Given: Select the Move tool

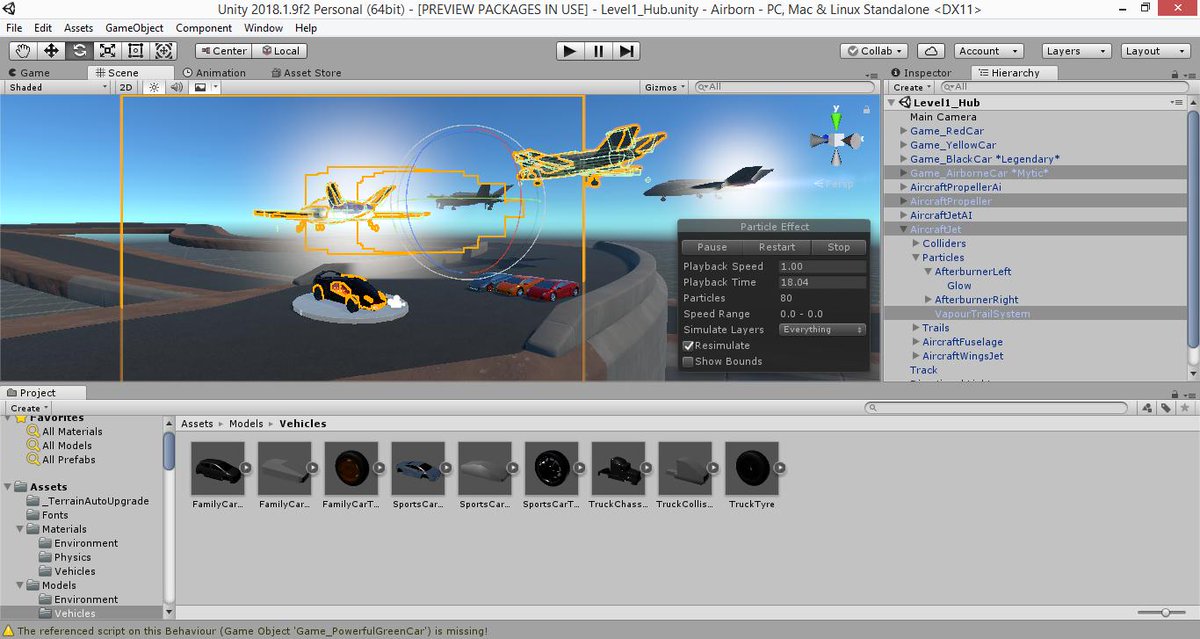Looking at the screenshot, I should click(51, 51).
